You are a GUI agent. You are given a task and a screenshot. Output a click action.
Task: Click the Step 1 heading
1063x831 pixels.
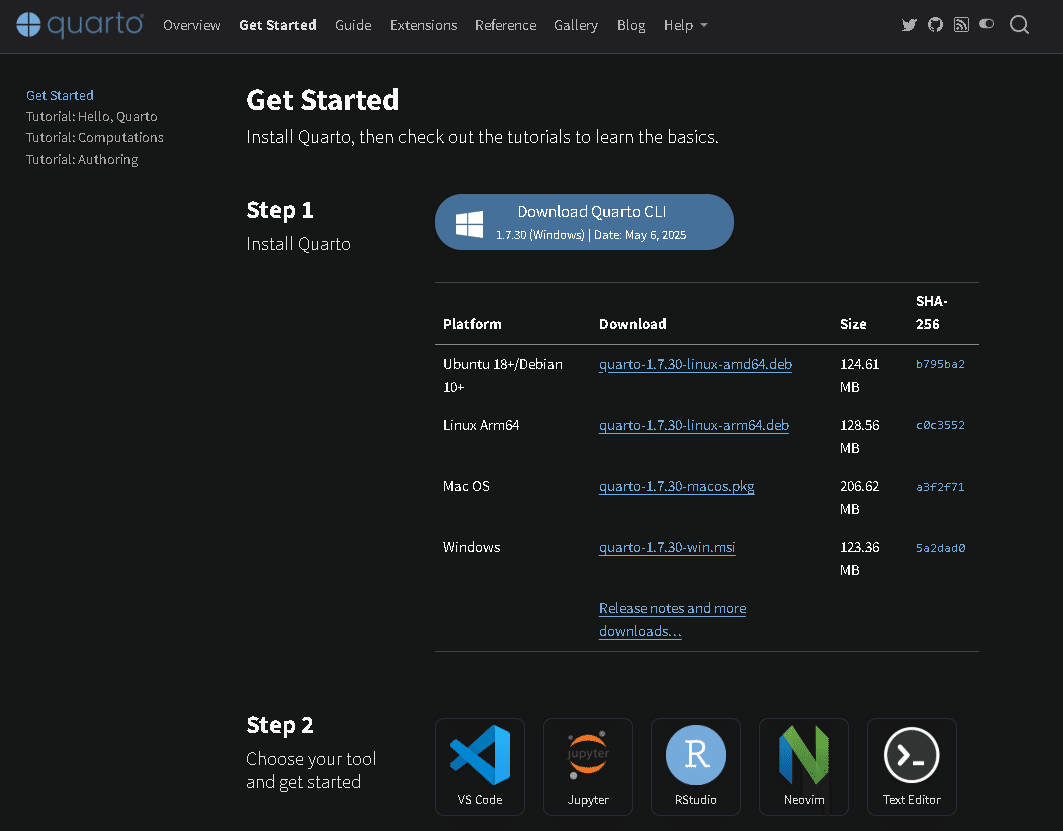point(280,210)
